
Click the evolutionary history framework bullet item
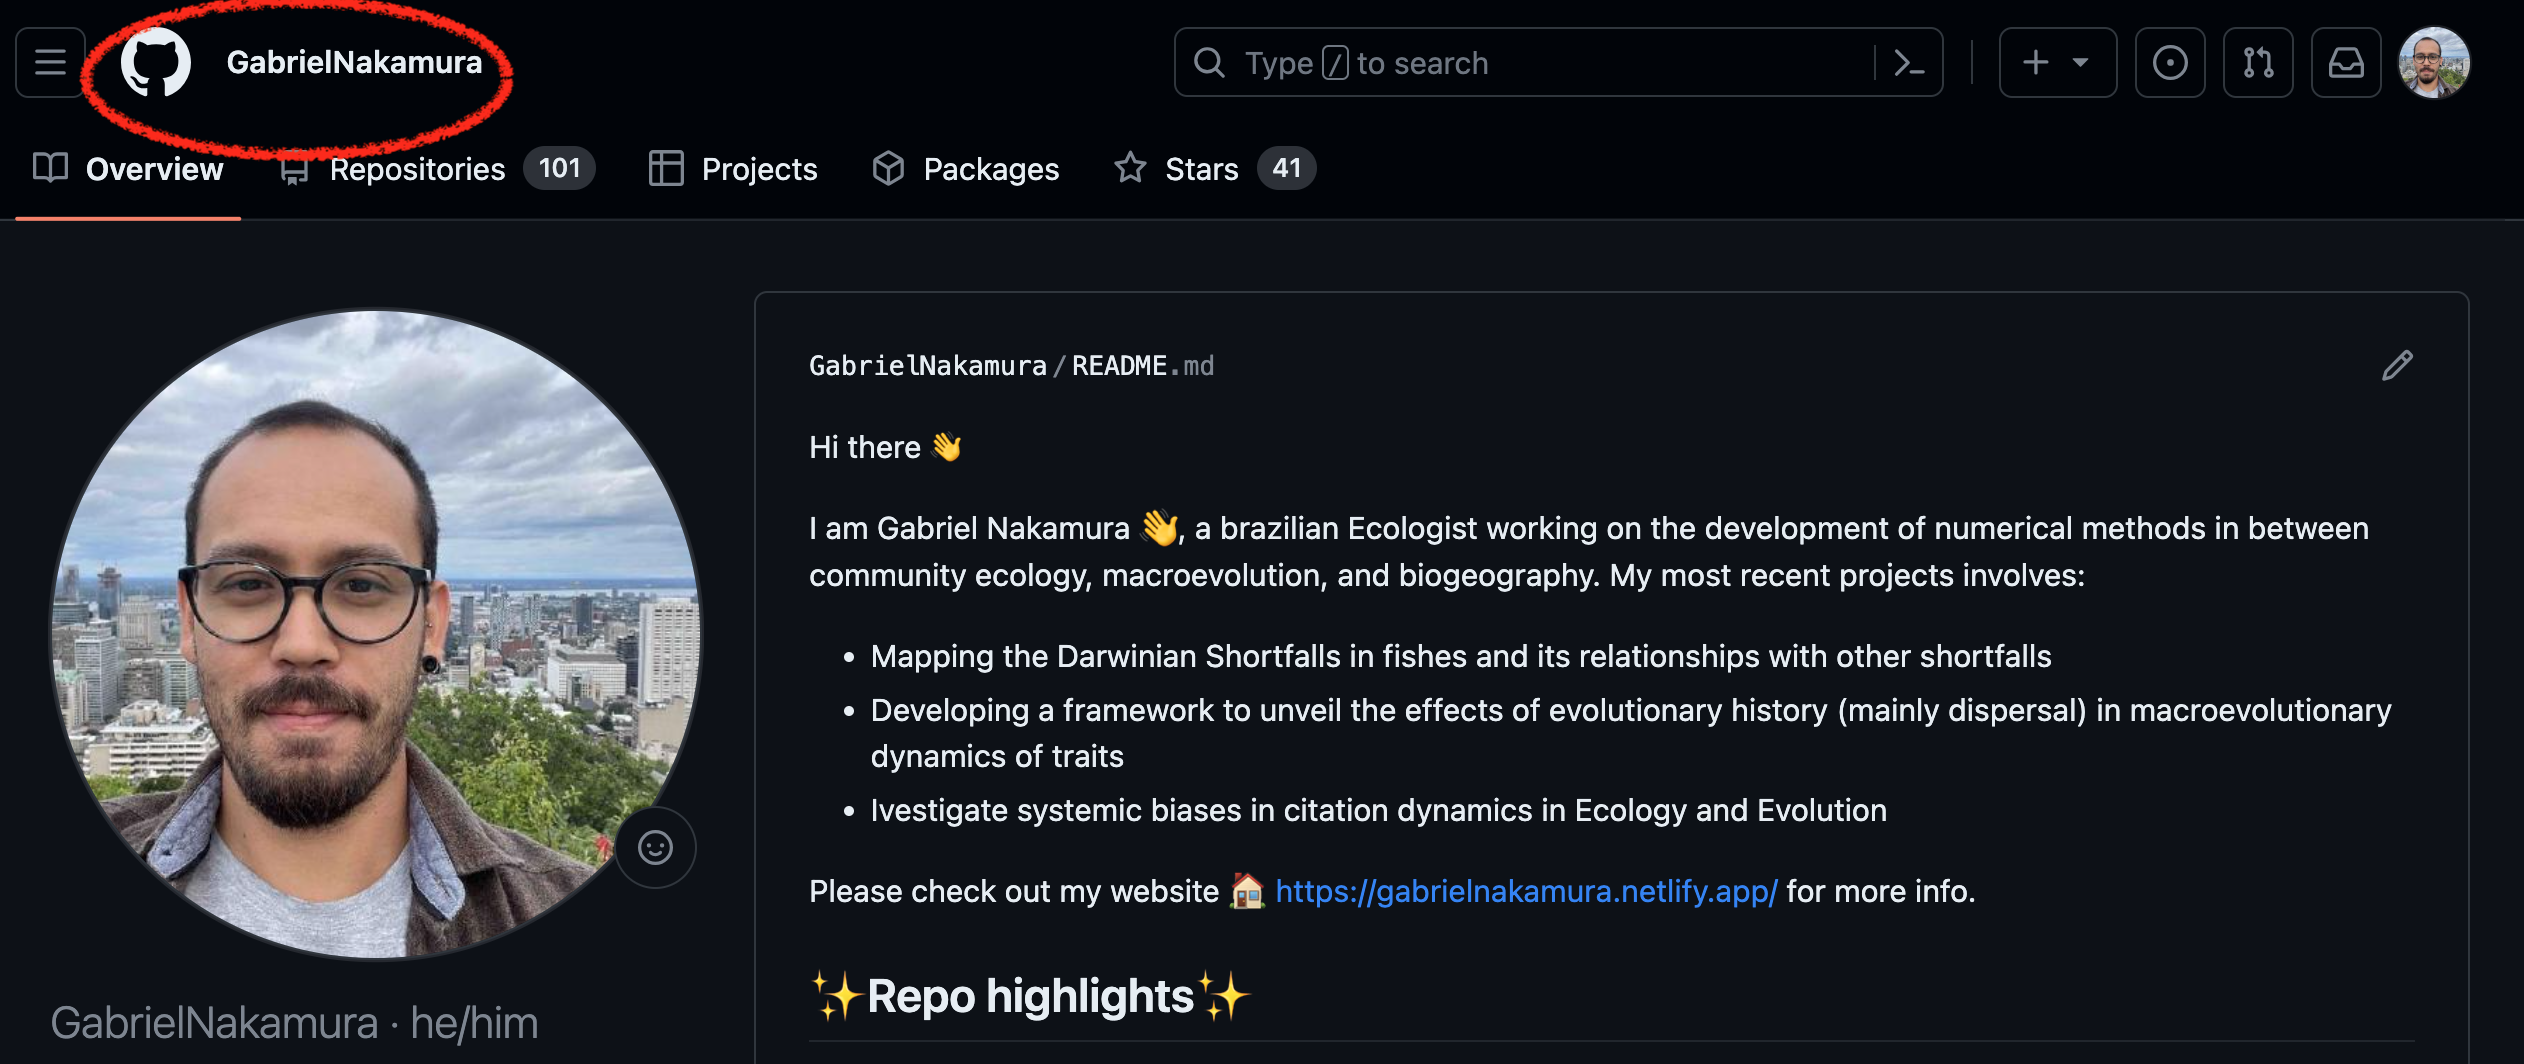[1631, 733]
